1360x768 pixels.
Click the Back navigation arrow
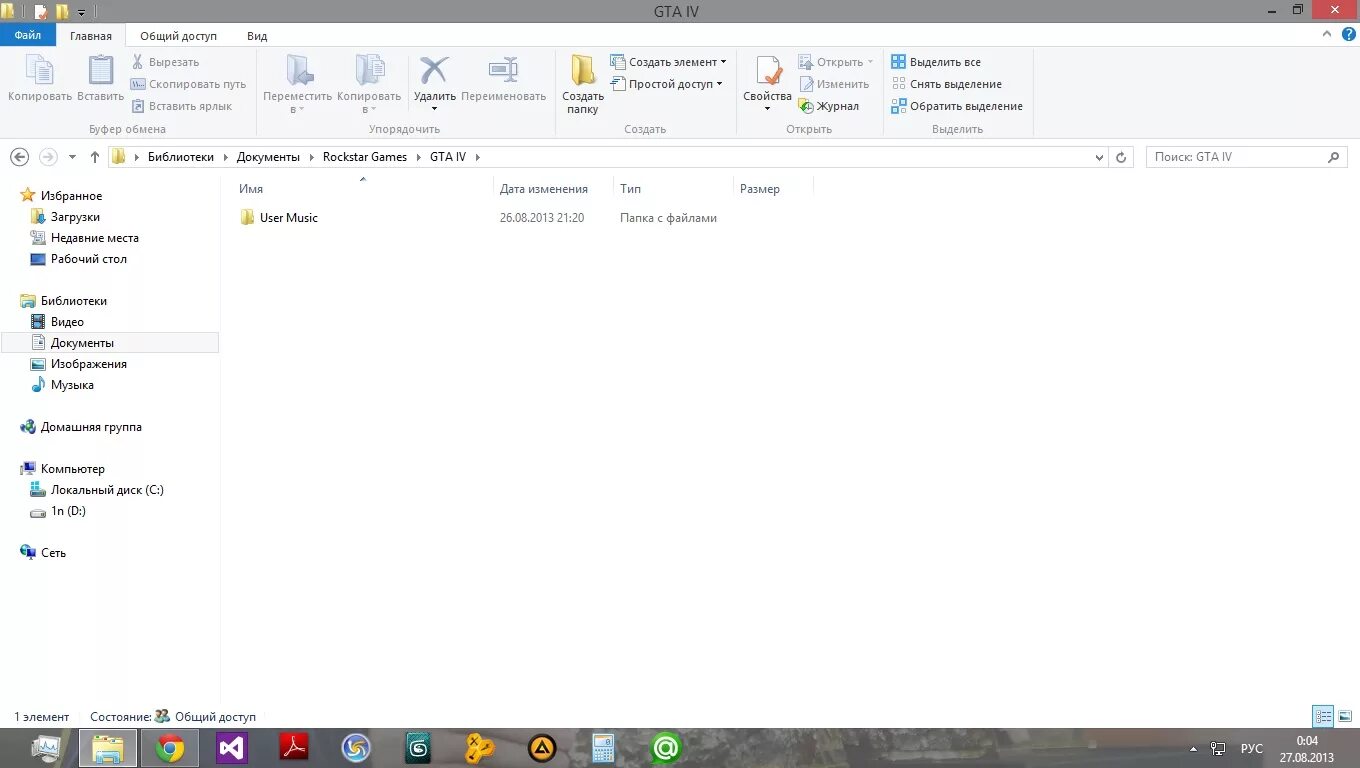[x=19, y=157]
